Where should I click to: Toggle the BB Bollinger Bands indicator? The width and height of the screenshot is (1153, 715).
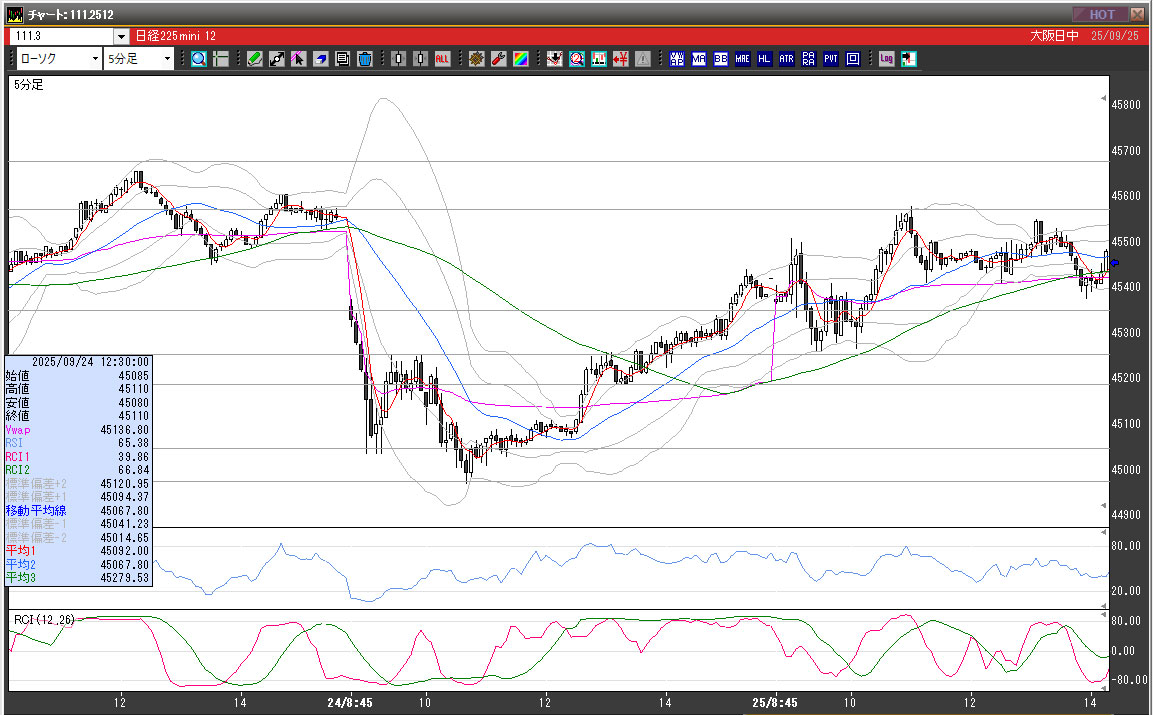click(720, 59)
